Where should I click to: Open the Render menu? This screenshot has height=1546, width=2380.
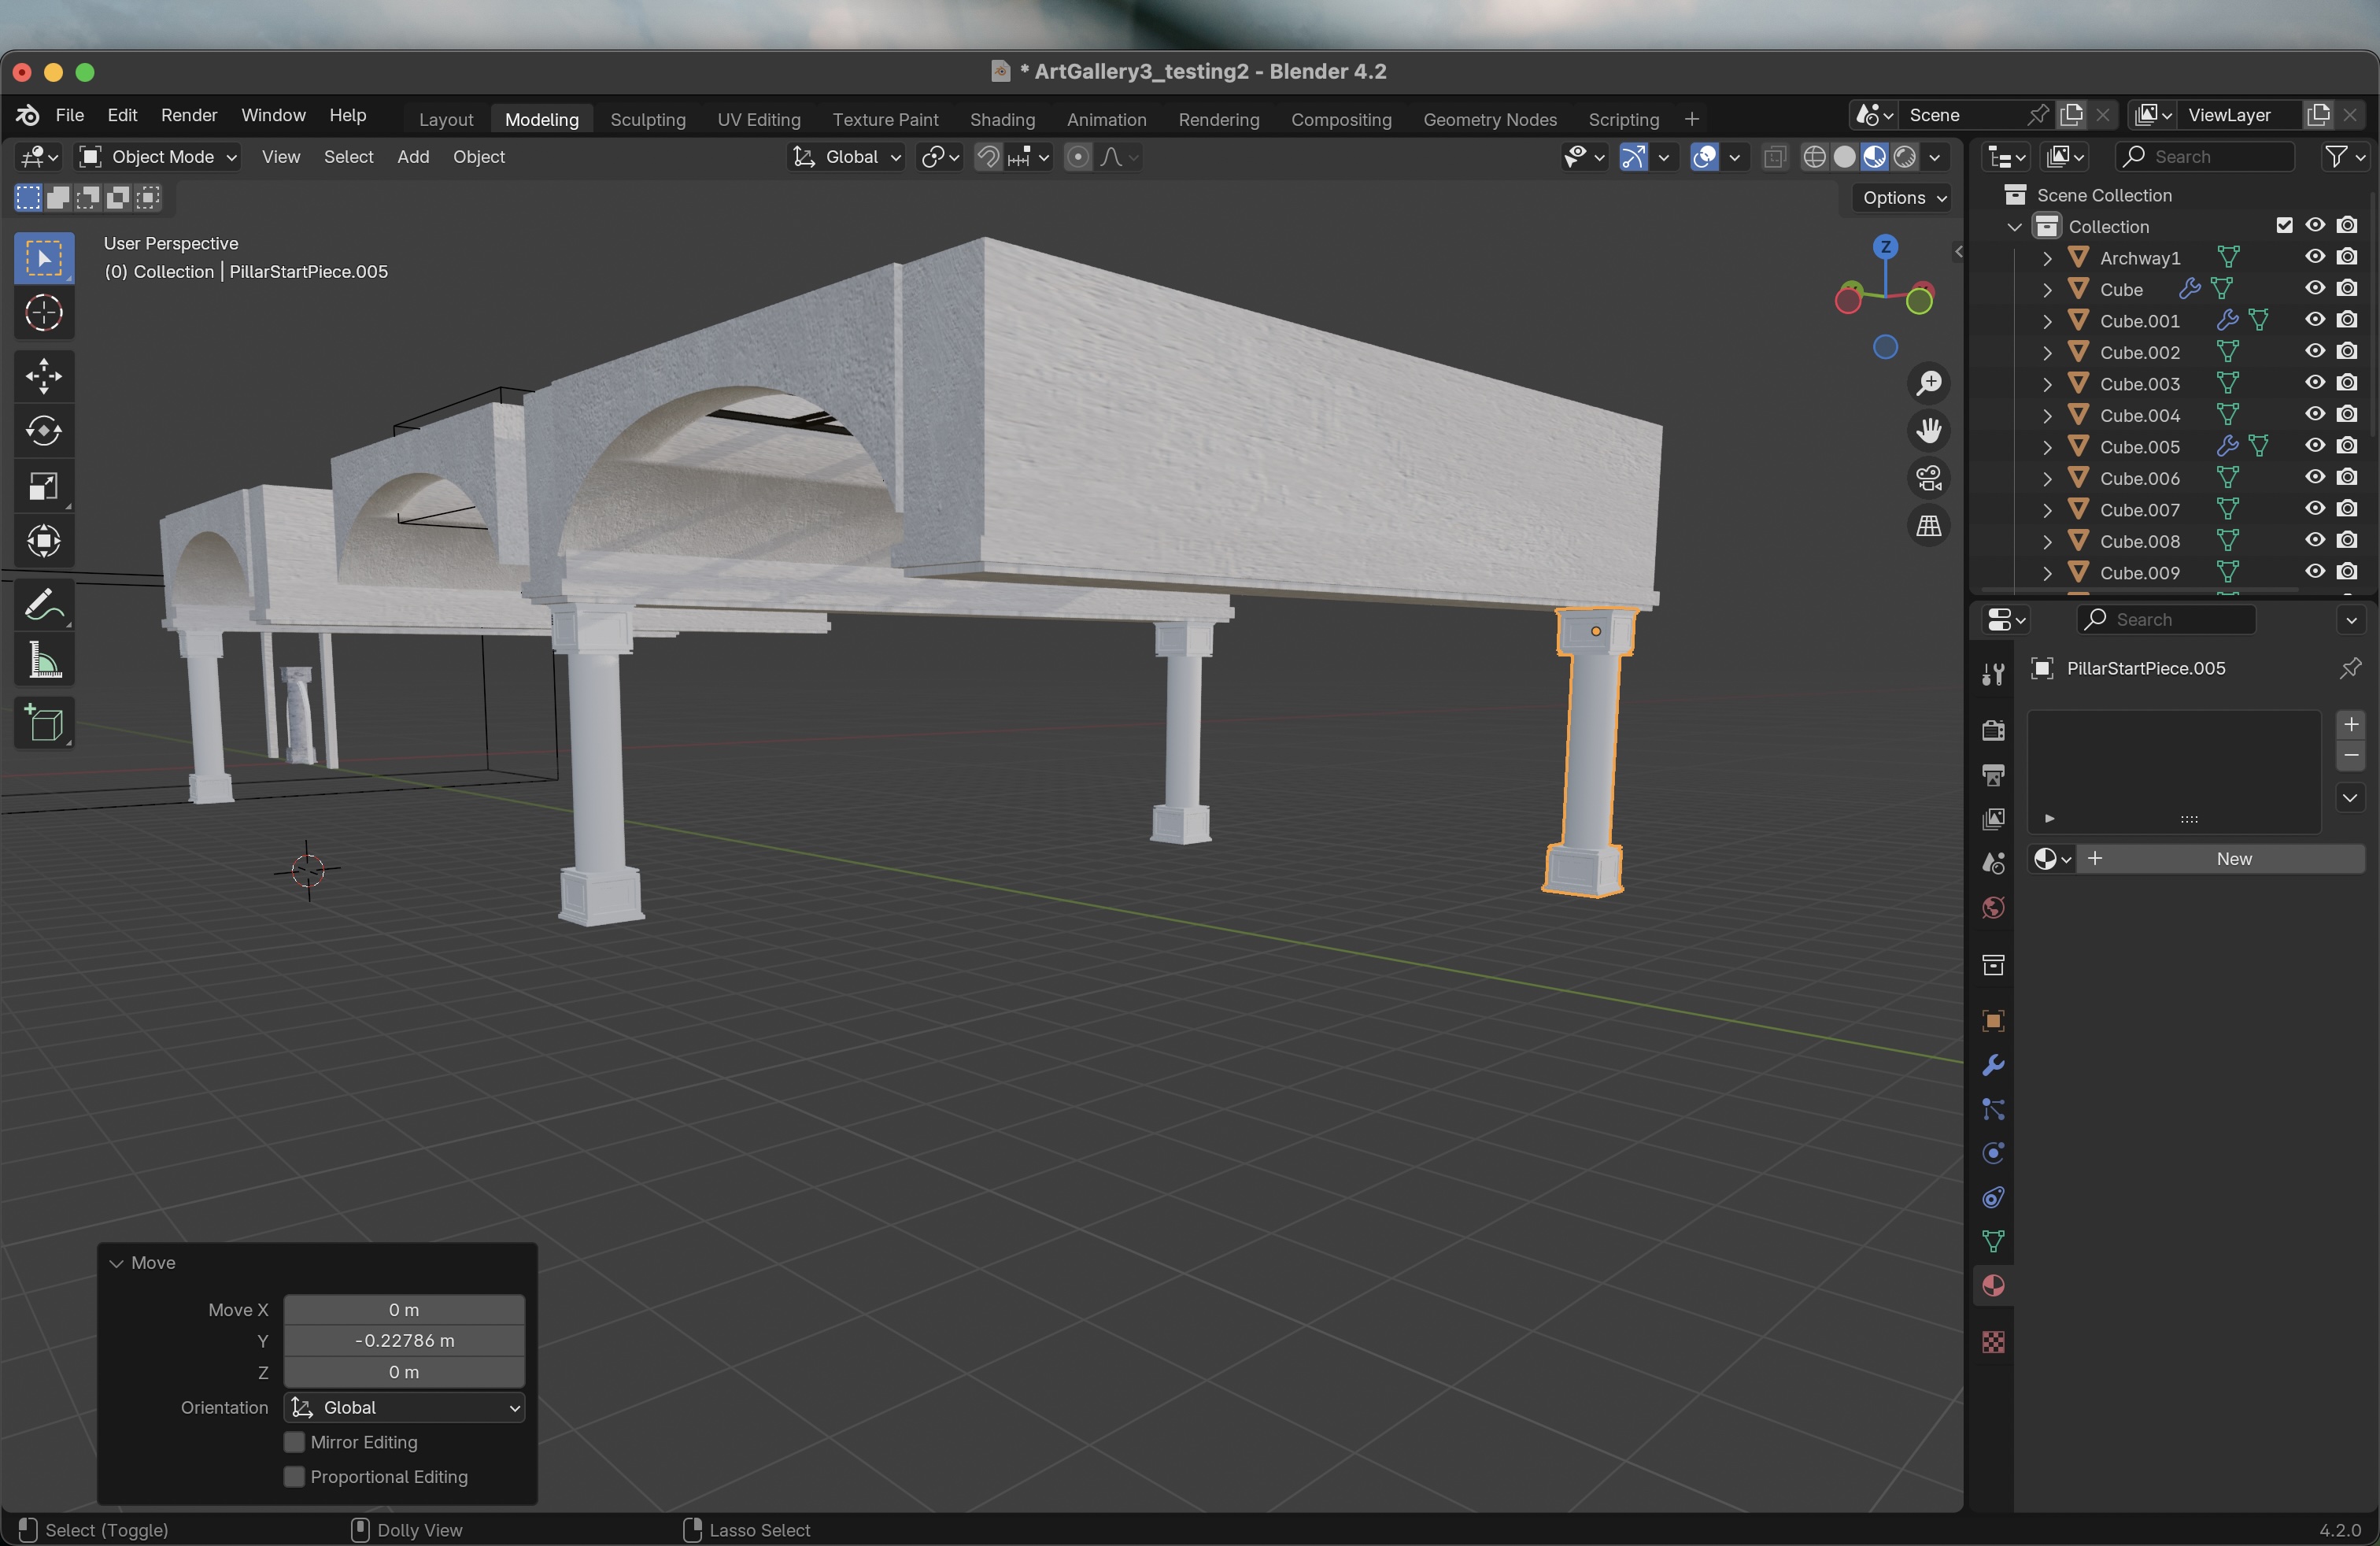pyautogui.click(x=189, y=115)
